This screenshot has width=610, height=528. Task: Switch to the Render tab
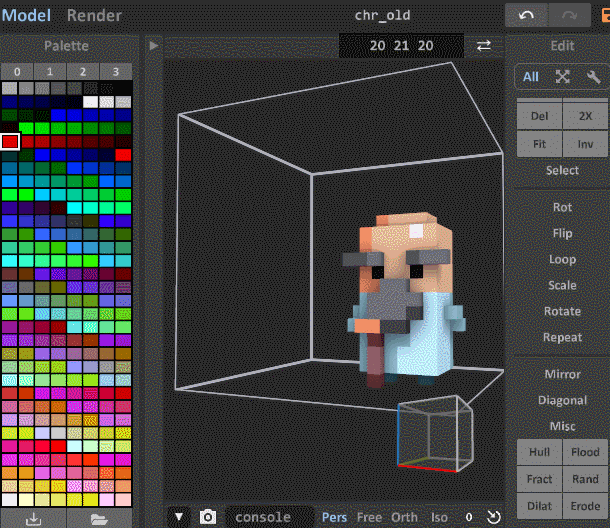tap(94, 16)
